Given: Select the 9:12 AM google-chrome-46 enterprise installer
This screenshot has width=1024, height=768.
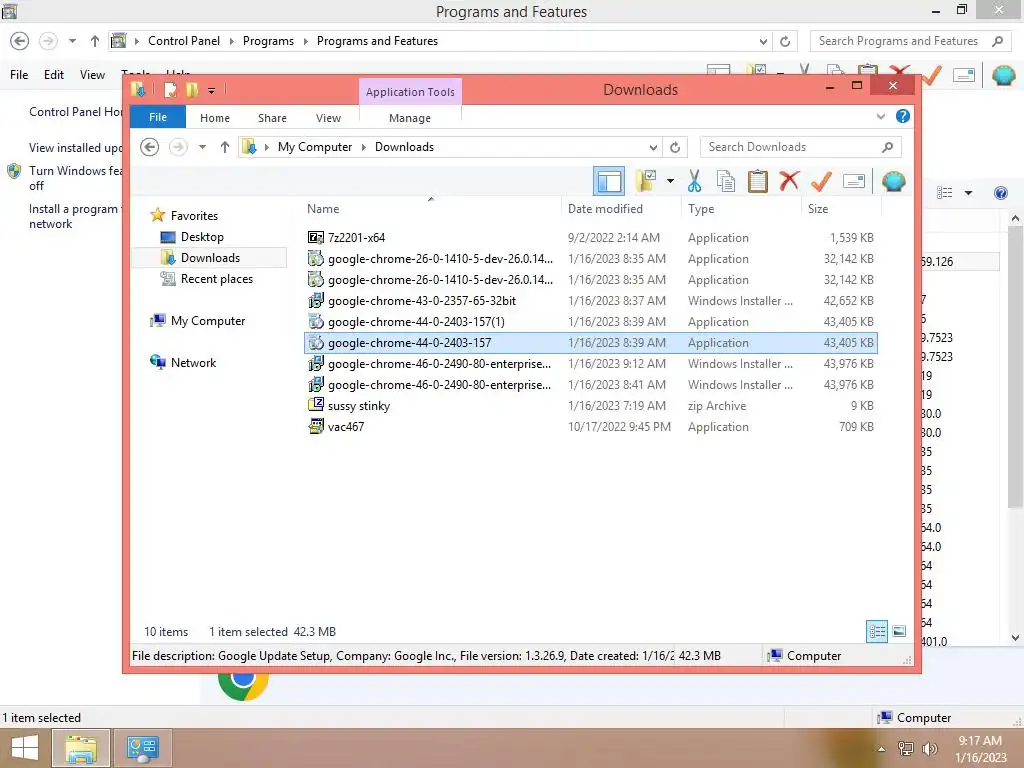Looking at the screenshot, I should (590, 364).
